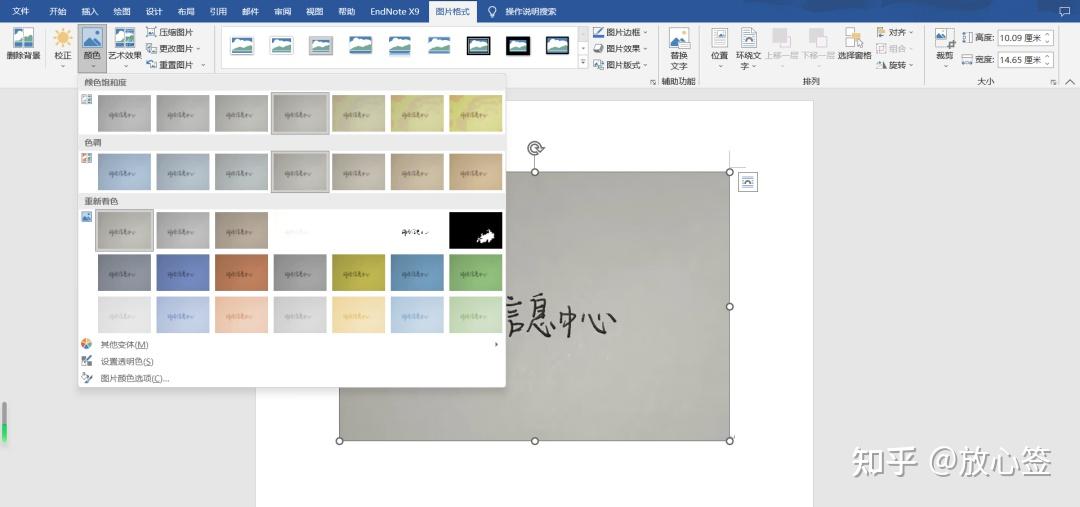Expand the picture styles gallery more arrow

point(583,63)
